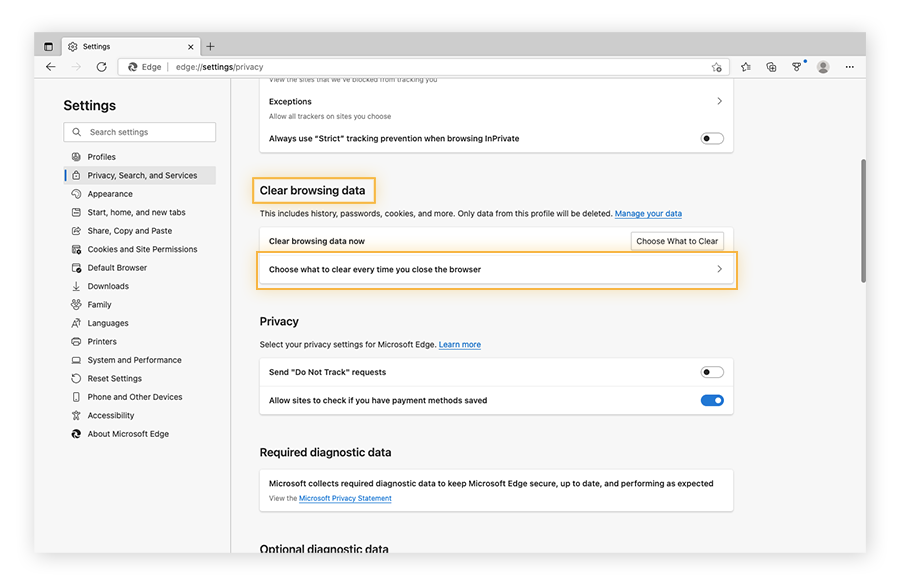Enable Strict tracking prevention for InPrivate

pyautogui.click(x=711, y=139)
